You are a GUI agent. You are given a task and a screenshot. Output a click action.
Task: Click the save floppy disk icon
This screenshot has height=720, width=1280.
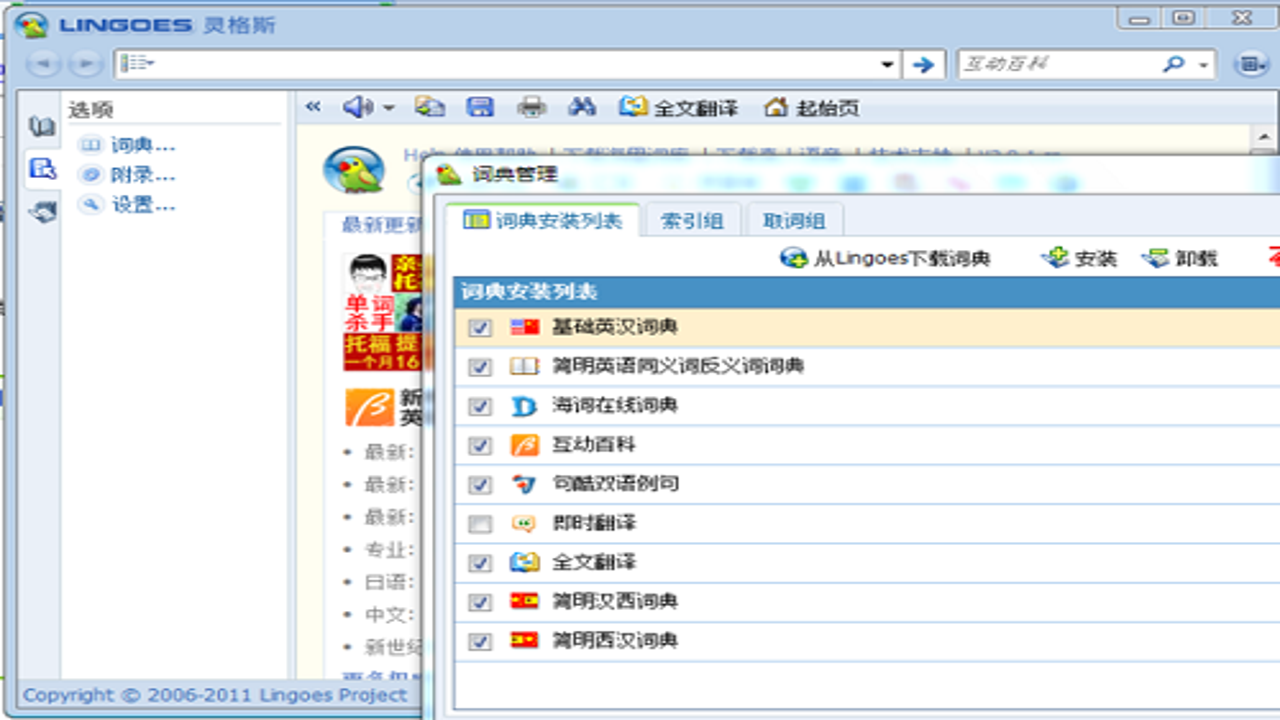point(481,107)
